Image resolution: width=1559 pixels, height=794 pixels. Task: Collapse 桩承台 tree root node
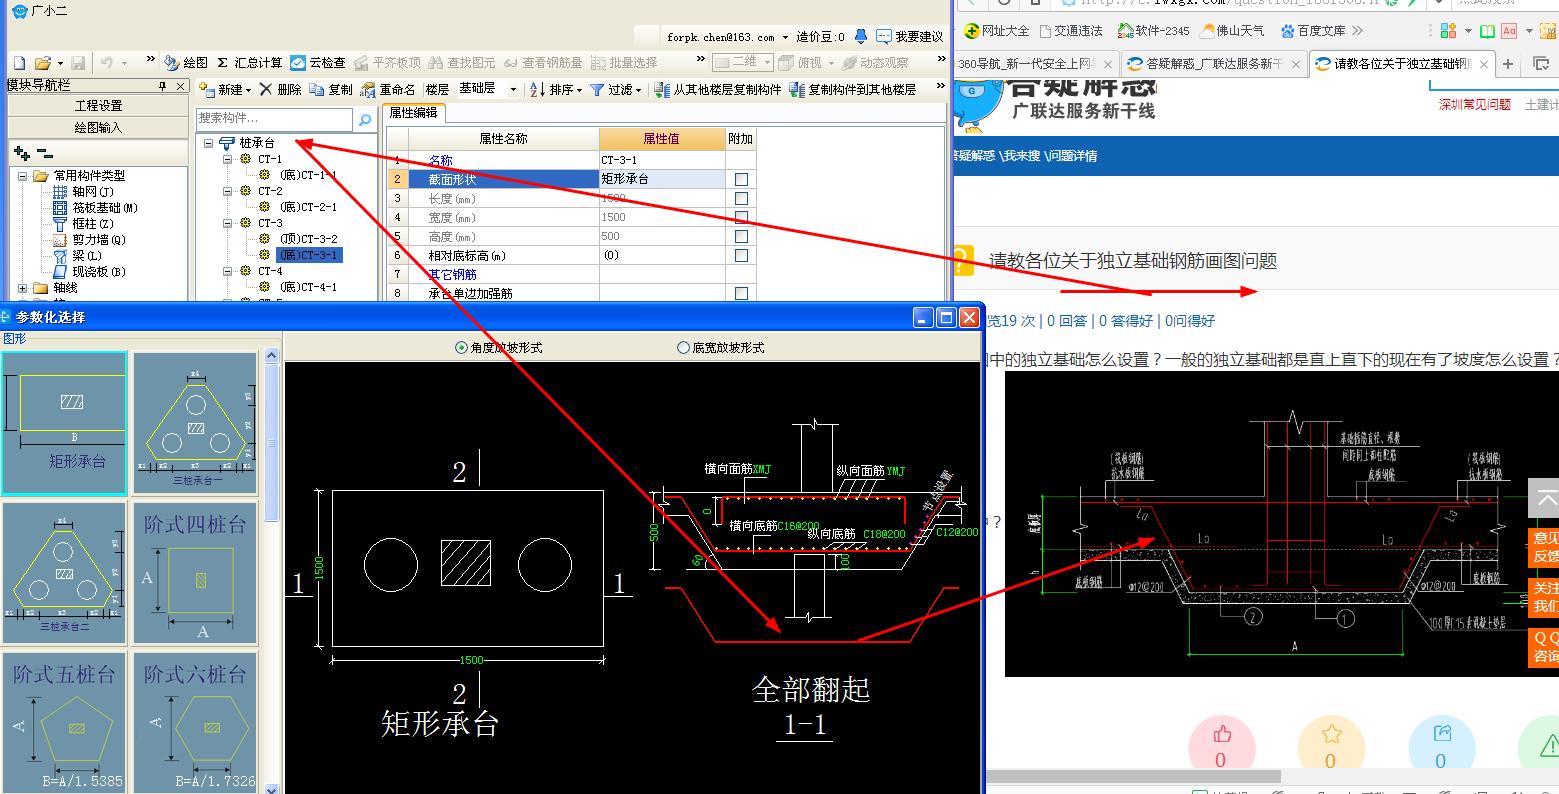208,143
